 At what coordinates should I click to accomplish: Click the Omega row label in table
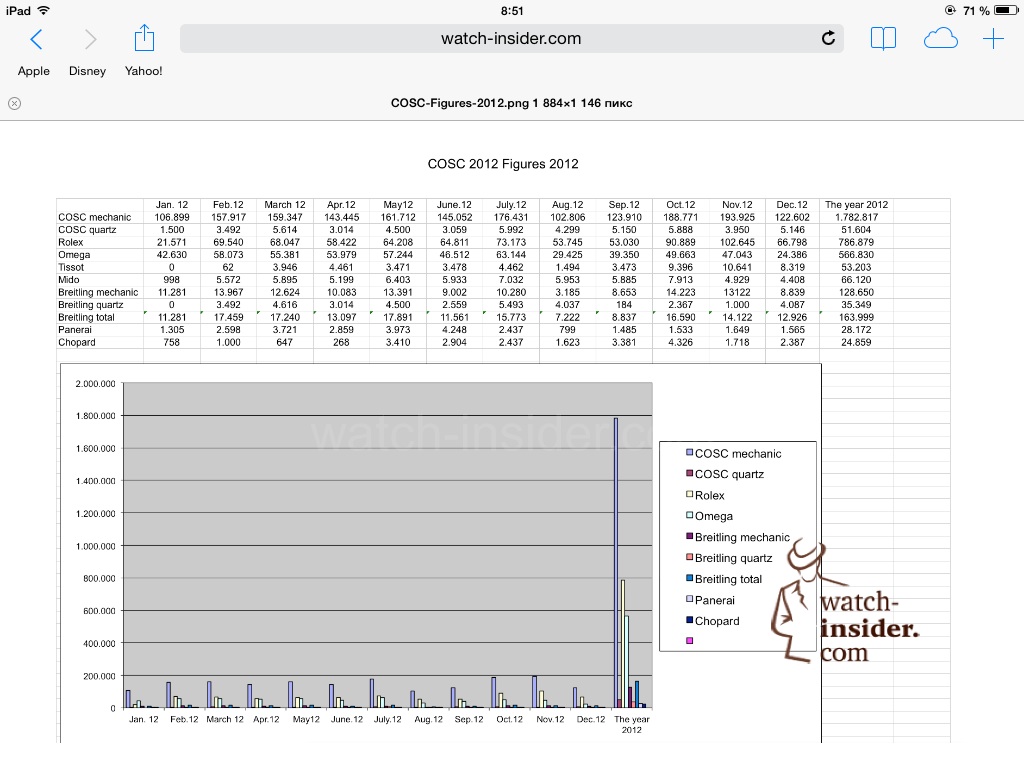[75, 255]
